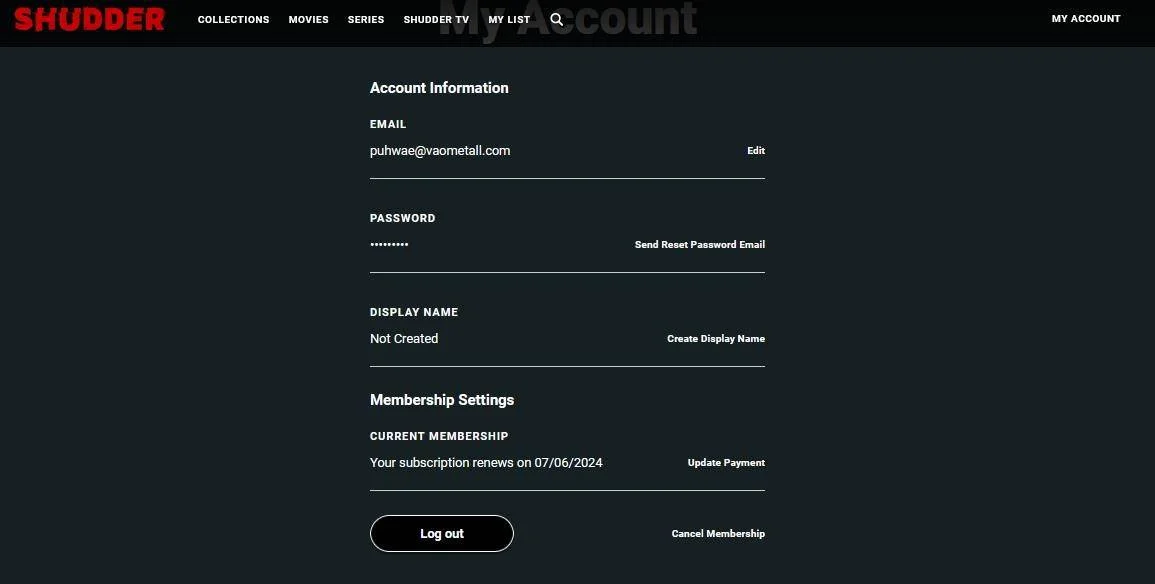Send Reset Password Email
The width and height of the screenshot is (1155, 584).
tap(700, 244)
